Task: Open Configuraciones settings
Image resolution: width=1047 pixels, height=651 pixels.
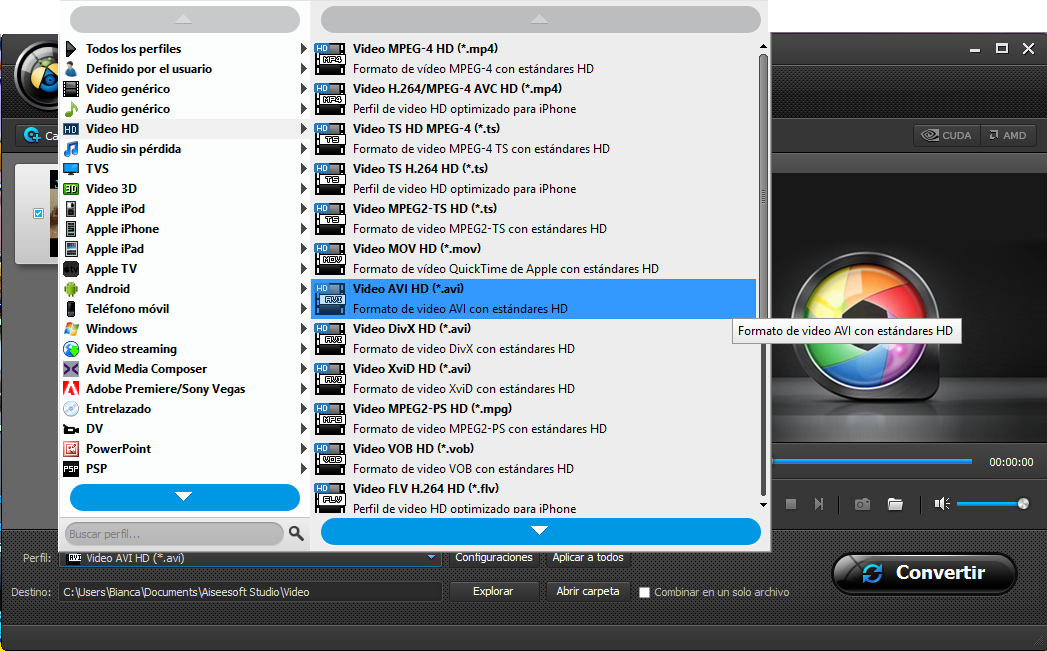Action: (494, 557)
